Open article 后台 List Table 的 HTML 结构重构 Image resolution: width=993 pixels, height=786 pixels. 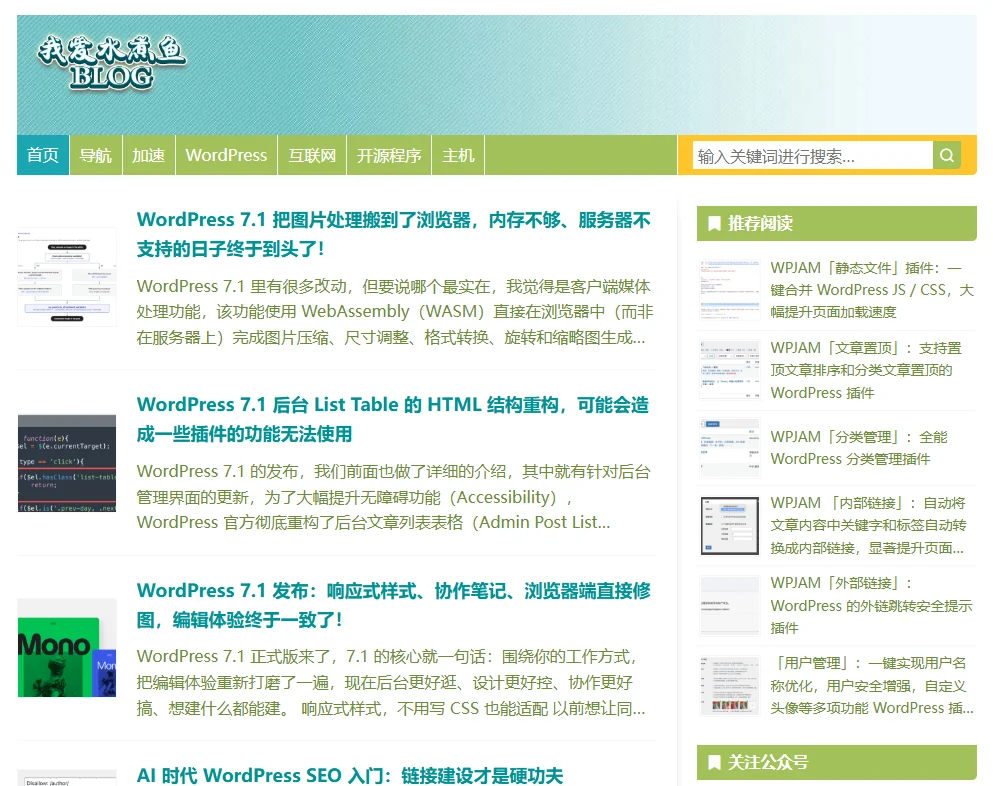click(x=393, y=419)
